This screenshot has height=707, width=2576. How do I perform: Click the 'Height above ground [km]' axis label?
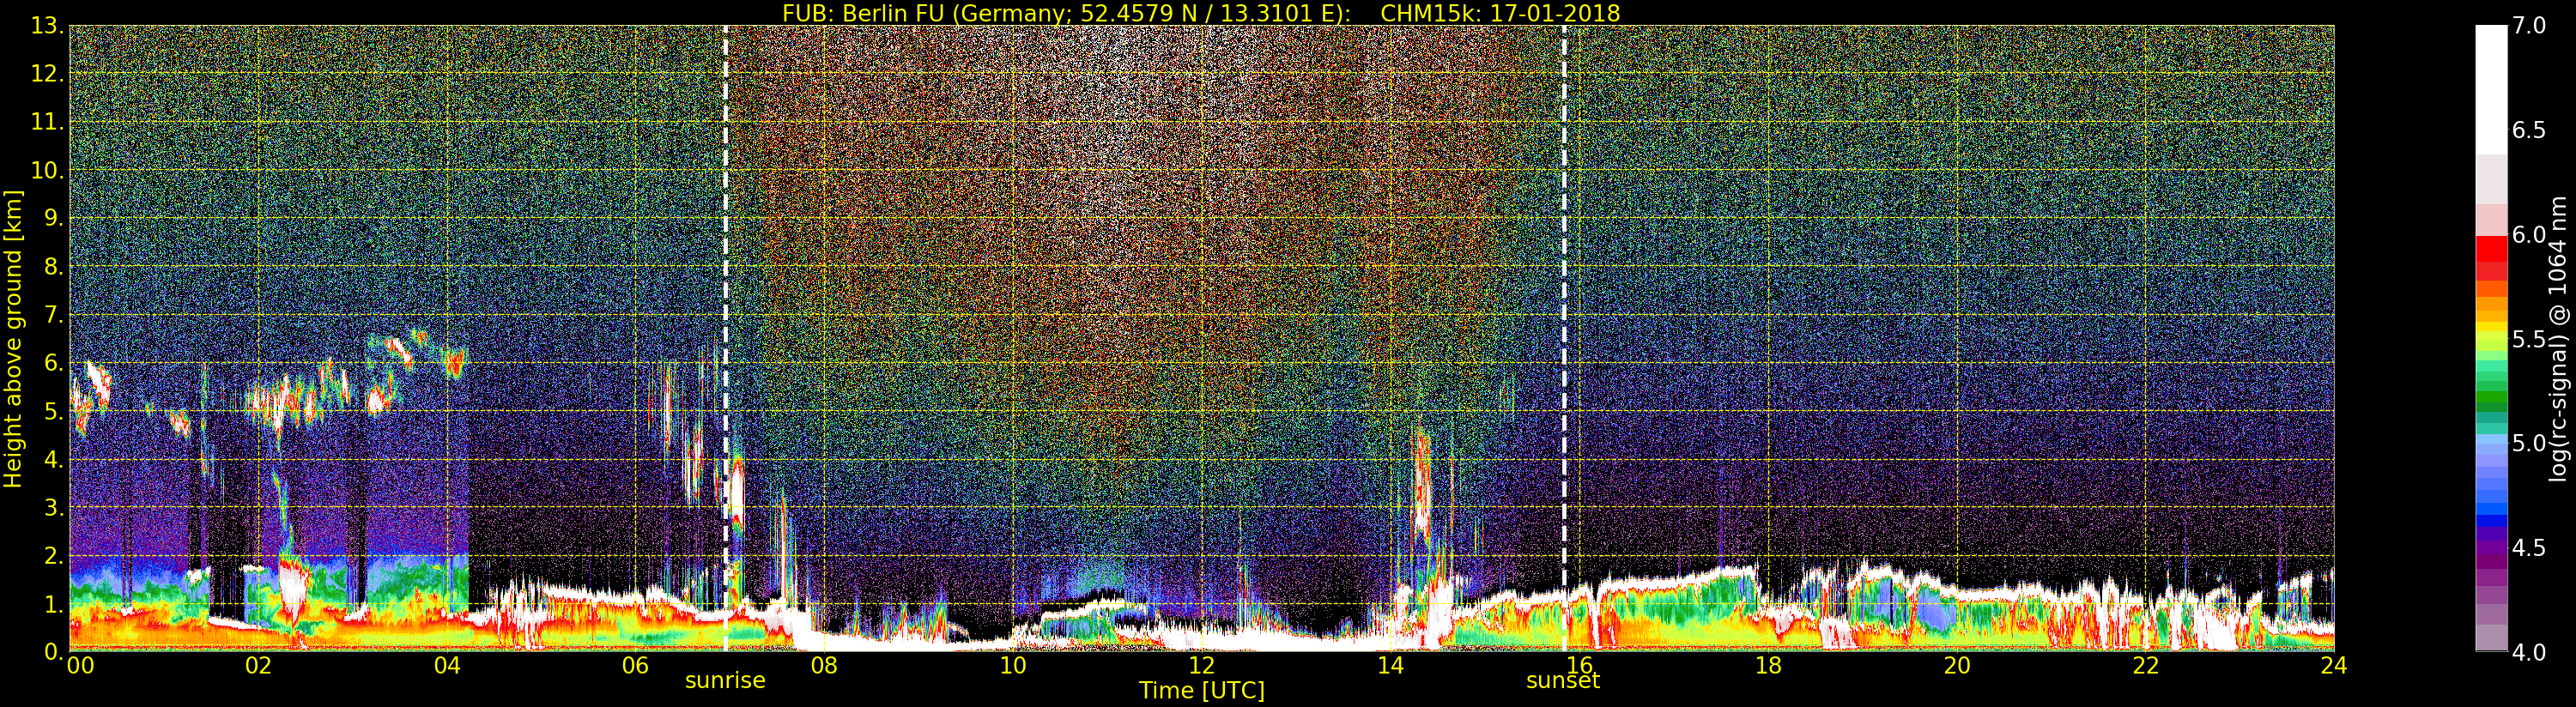tap(13, 338)
